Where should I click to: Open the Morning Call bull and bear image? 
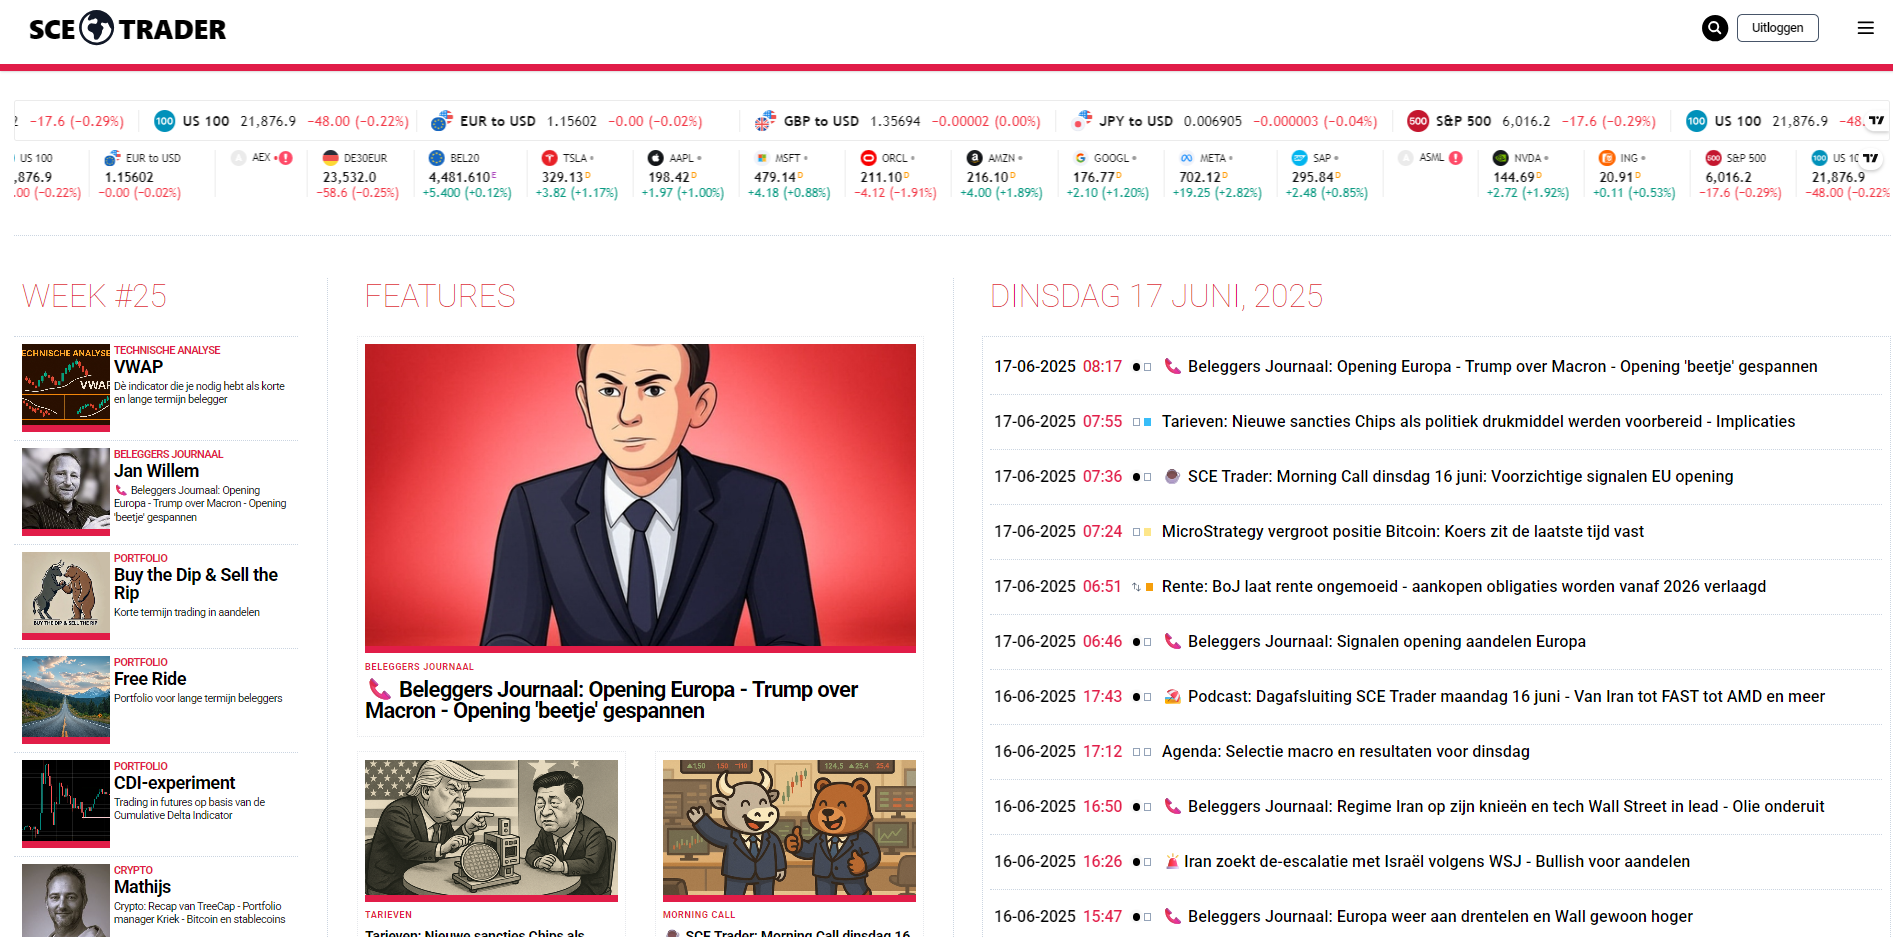click(x=789, y=830)
